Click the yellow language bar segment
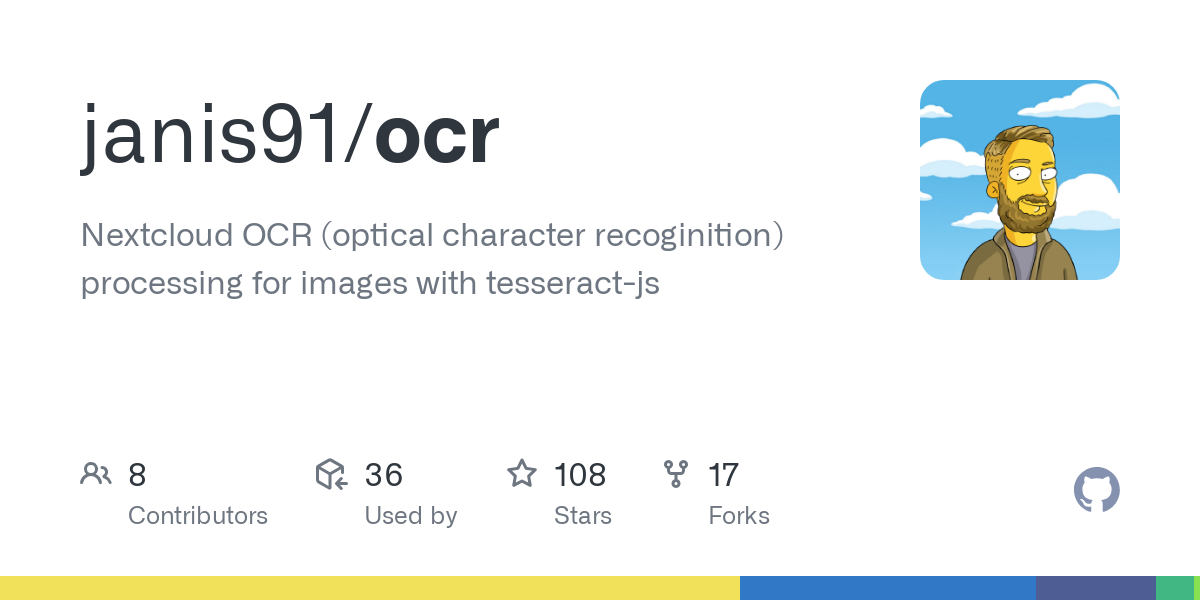Viewport: 1200px width, 600px height. coord(370,588)
